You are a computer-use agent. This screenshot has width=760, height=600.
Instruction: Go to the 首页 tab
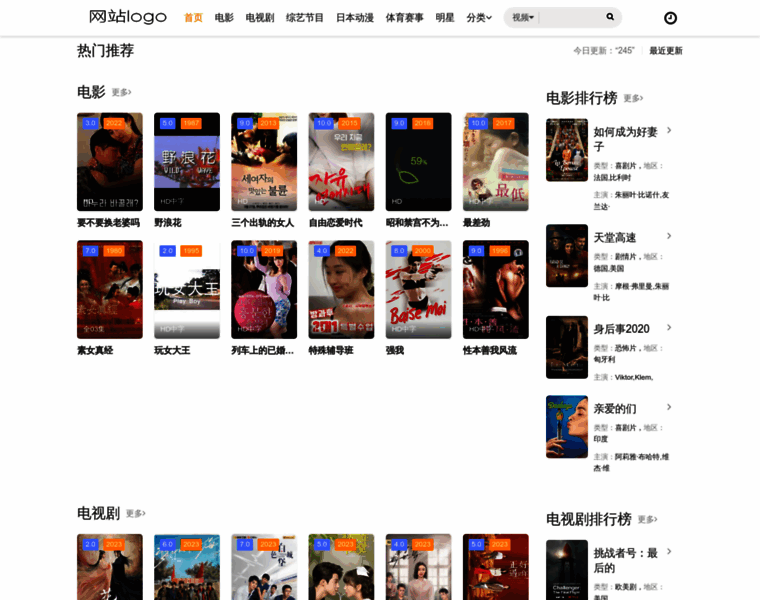[x=193, y=18]
